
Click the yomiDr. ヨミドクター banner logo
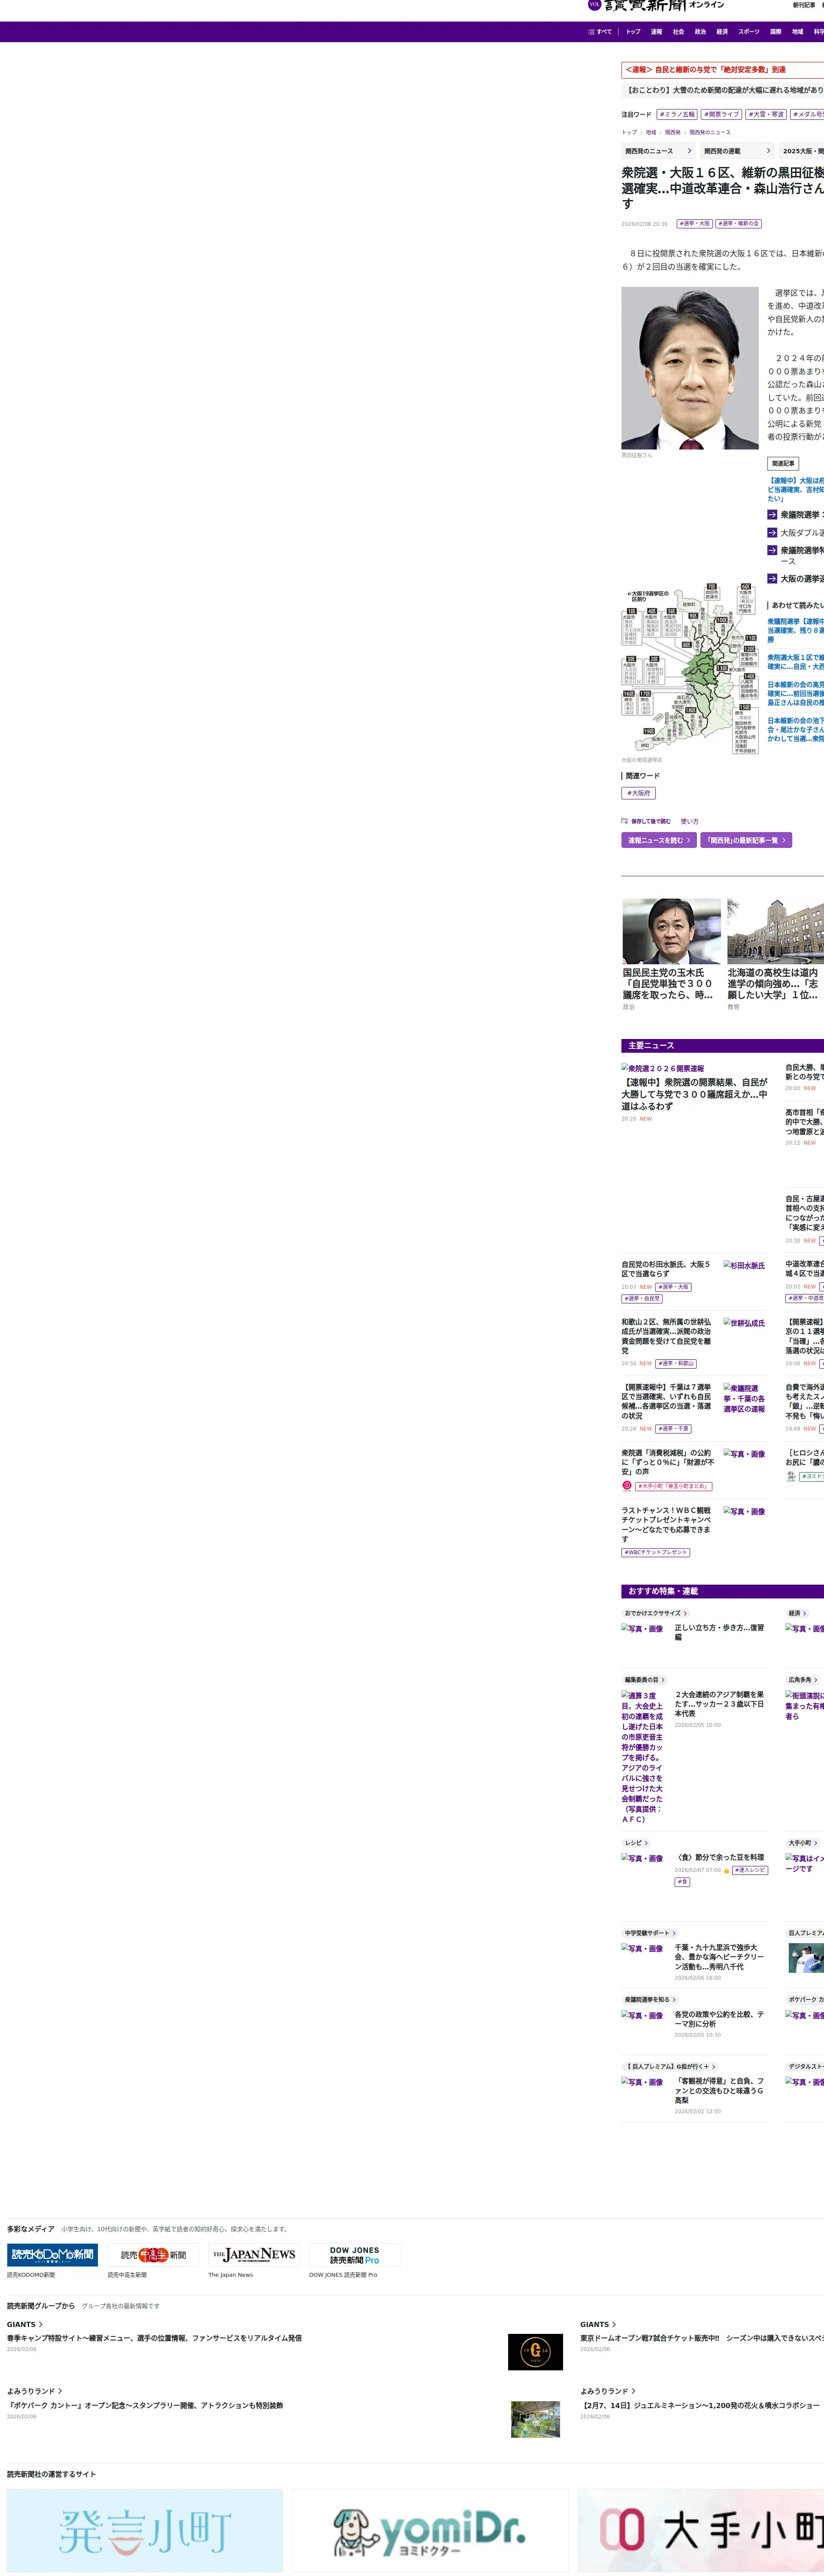(x=430, y=2530)
